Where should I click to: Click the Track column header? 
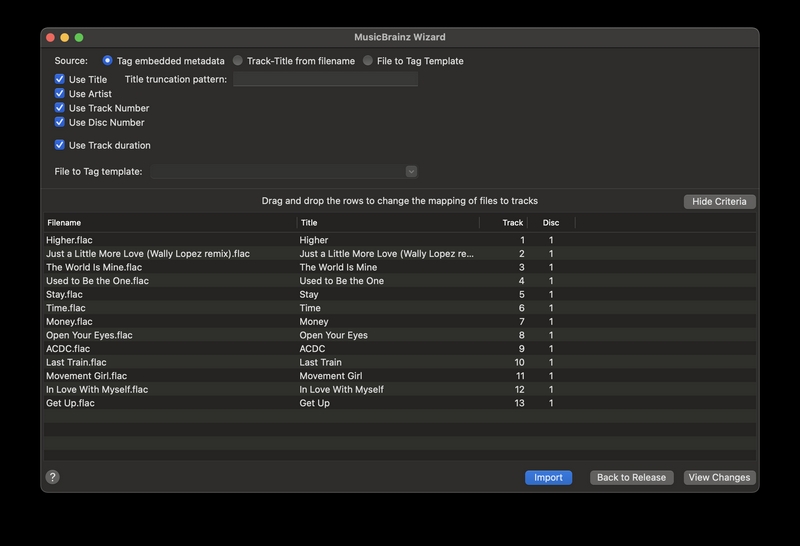(504, 222)
